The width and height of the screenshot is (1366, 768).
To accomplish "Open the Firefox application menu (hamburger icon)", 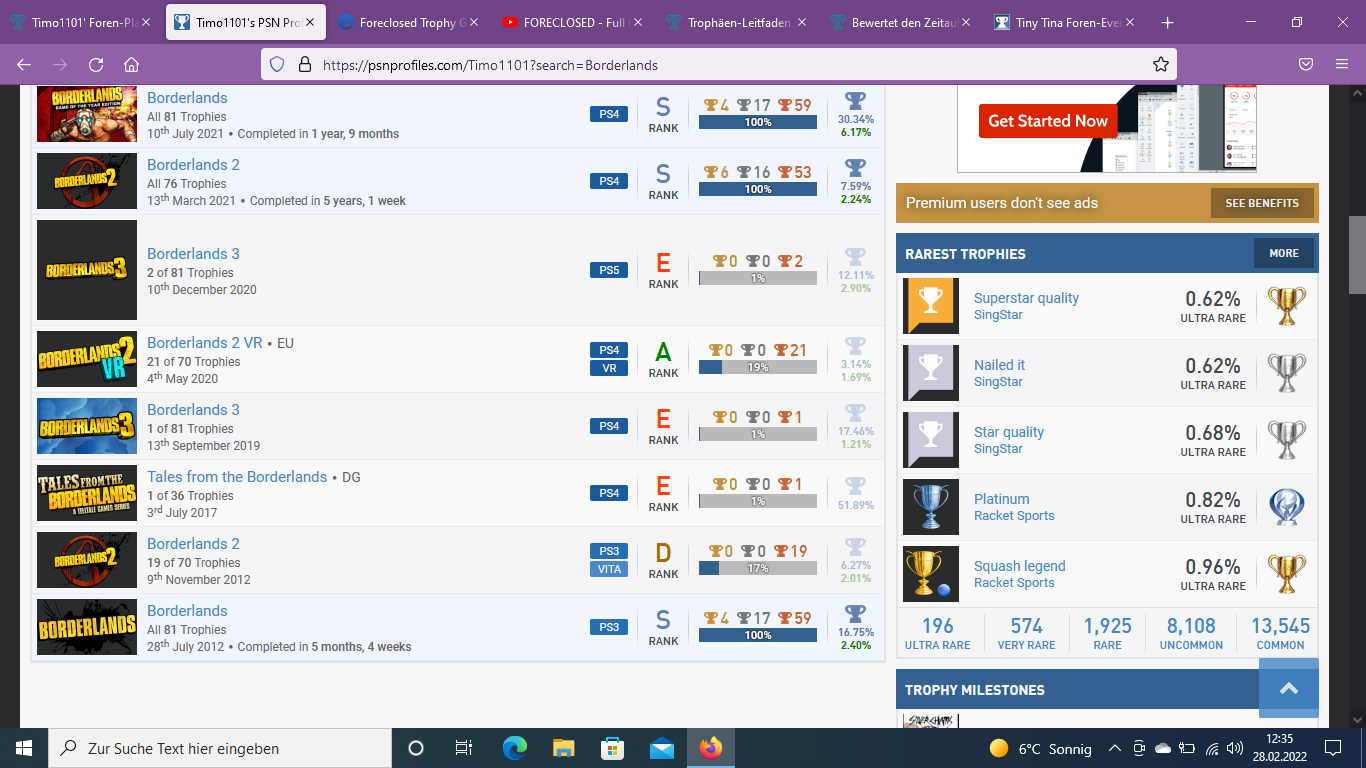I will click(x=1340, y=64).
